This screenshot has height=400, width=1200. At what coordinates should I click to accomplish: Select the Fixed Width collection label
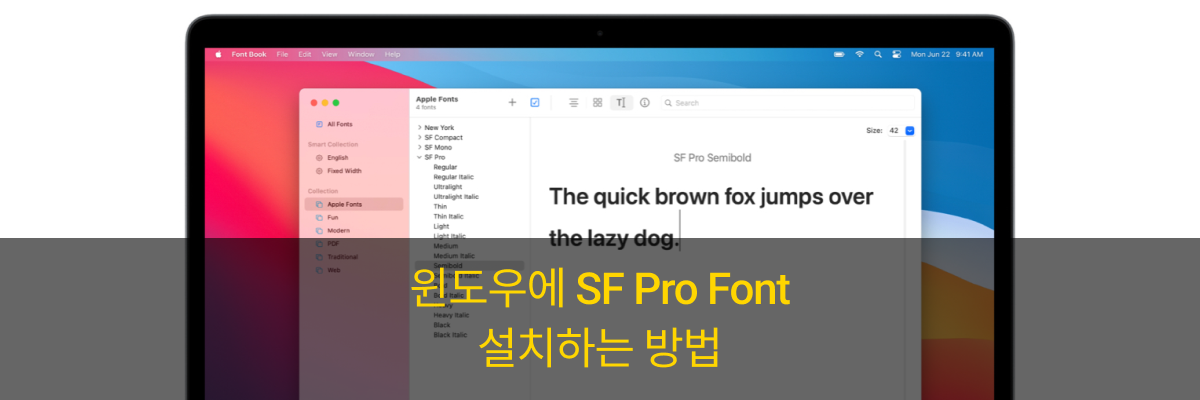click(x=344, y=171)
